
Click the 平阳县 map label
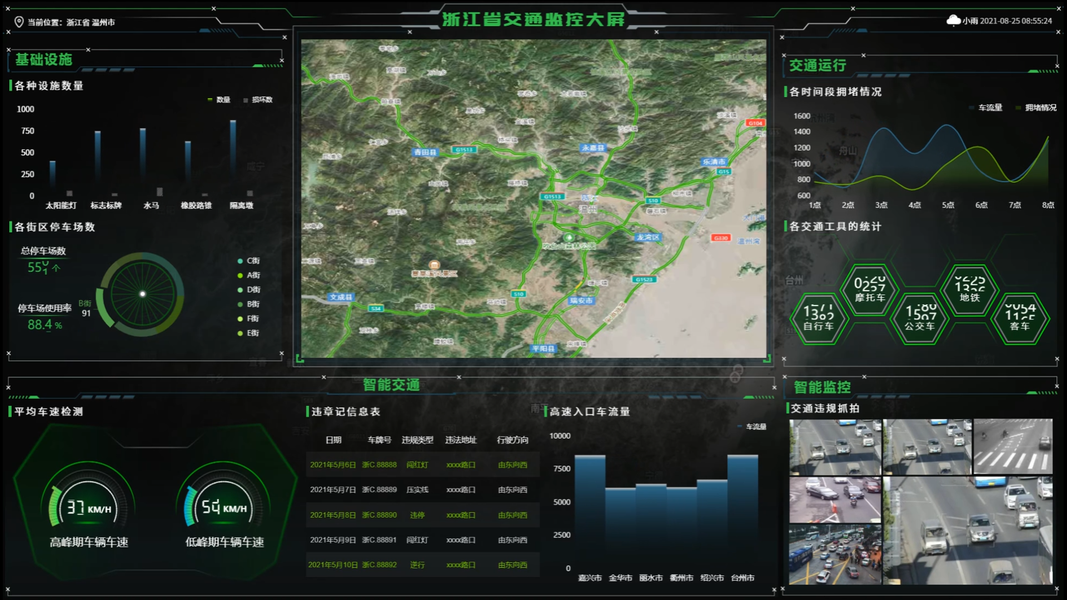[x=543, y=348]
